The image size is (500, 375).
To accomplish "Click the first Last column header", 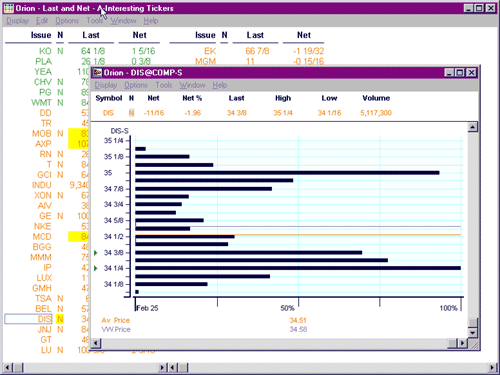I will click(x=91, y=35).
